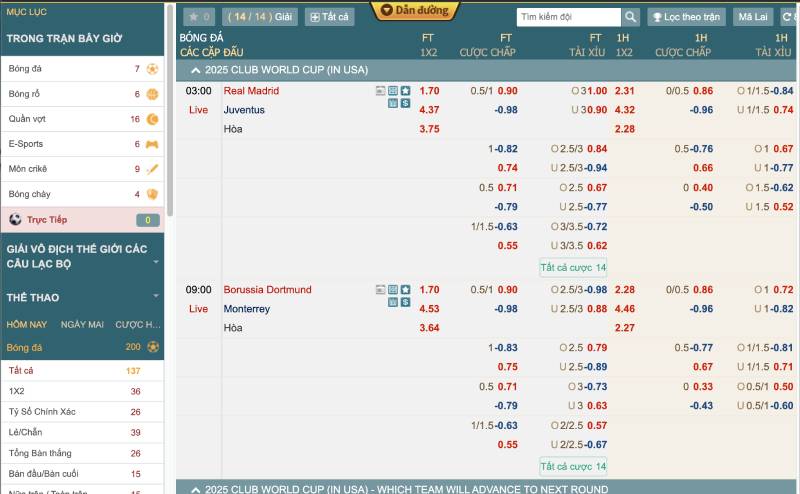Switch to the Ngày Mai tab
The image size is (800, 494).
coord(82,324)
